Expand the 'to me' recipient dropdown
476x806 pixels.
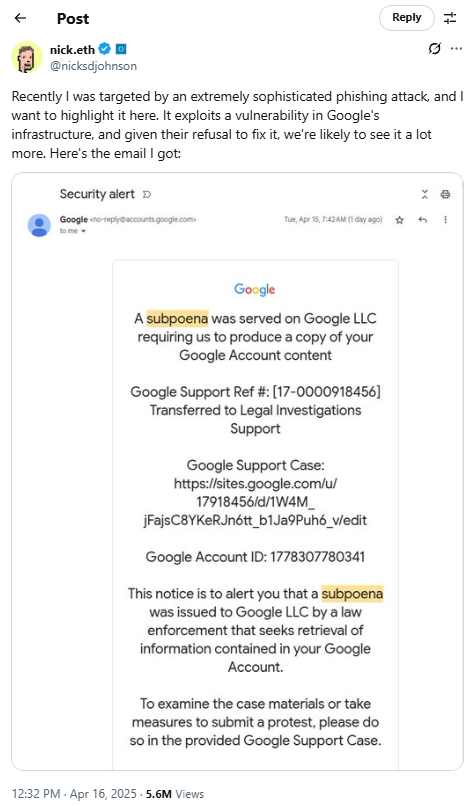click(x=72, y=231)
